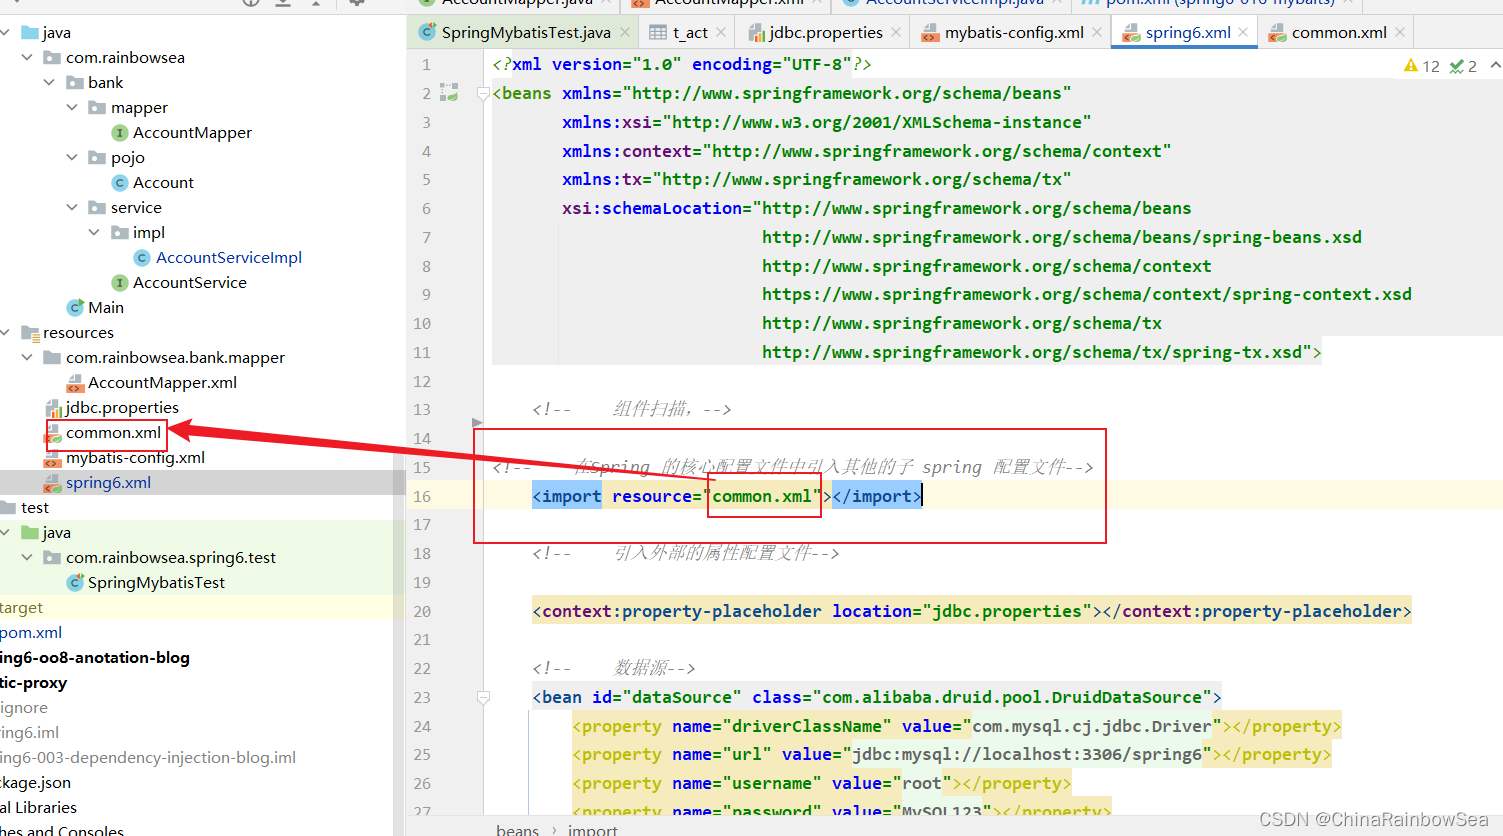Image resolution: width=1503 pixels, height=836 pixels.
Task: Click the mybatis-config.xml file icon in tree
Action: click(x=53, y=458)
